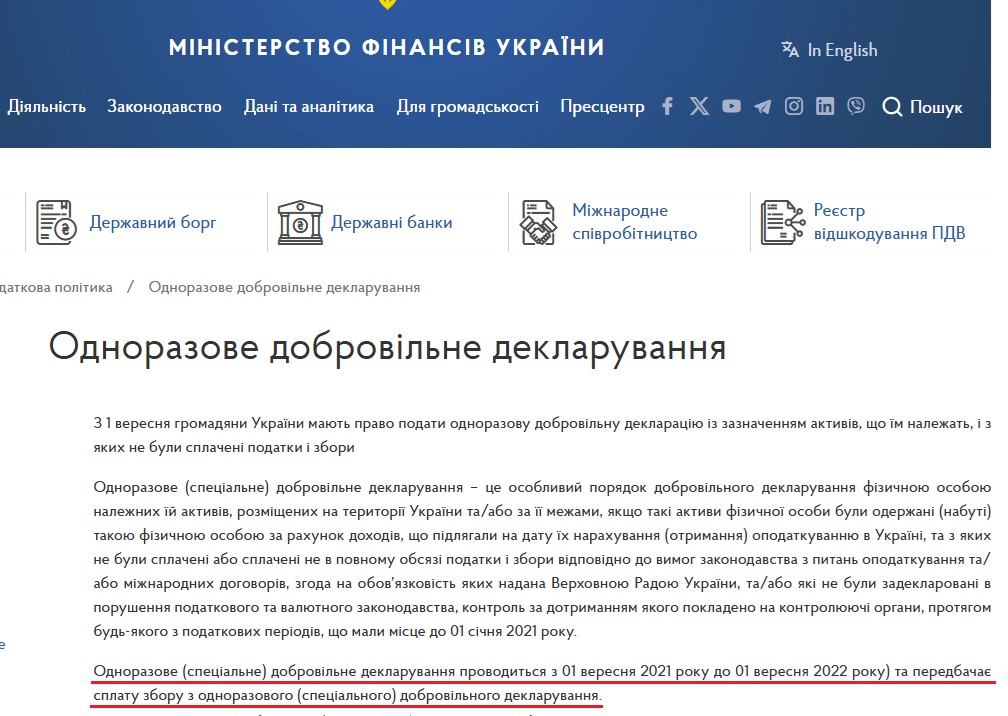Open the Viber icon
Image resolution: width=1008 pixels, height=716 pixels.
(x=855, y=106)
